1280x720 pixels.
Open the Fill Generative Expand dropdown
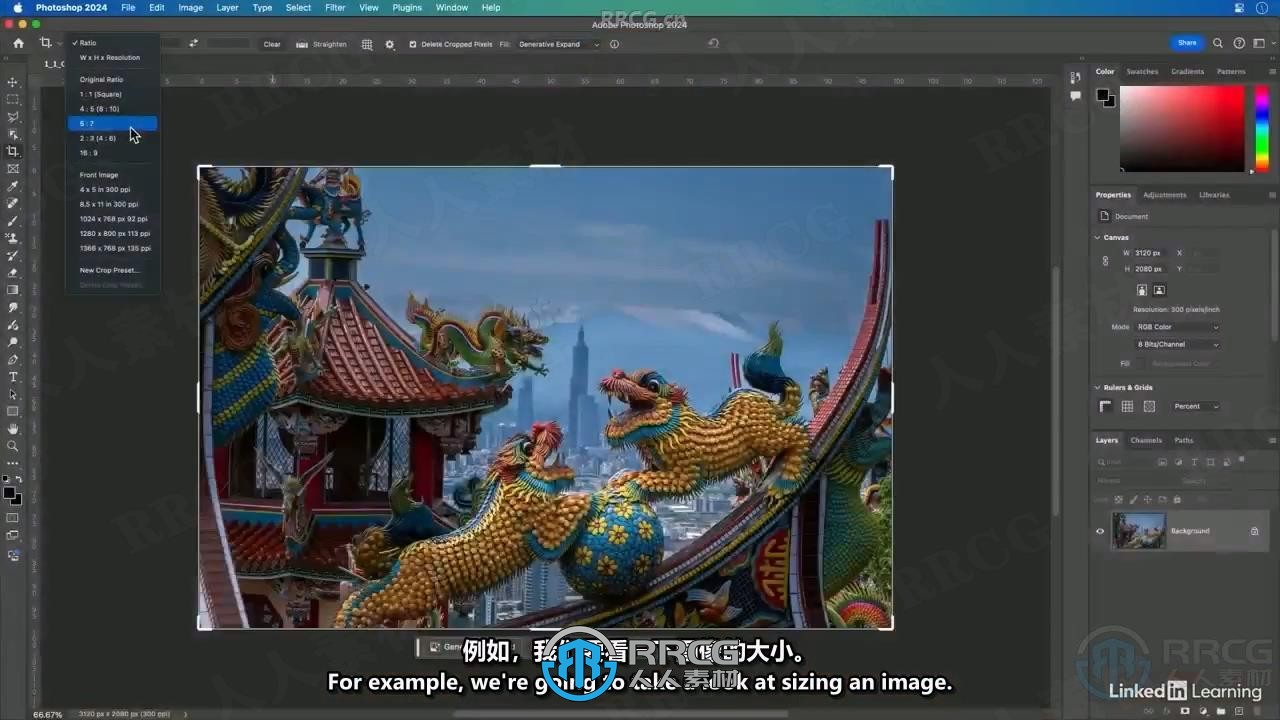tap(558, 44)
